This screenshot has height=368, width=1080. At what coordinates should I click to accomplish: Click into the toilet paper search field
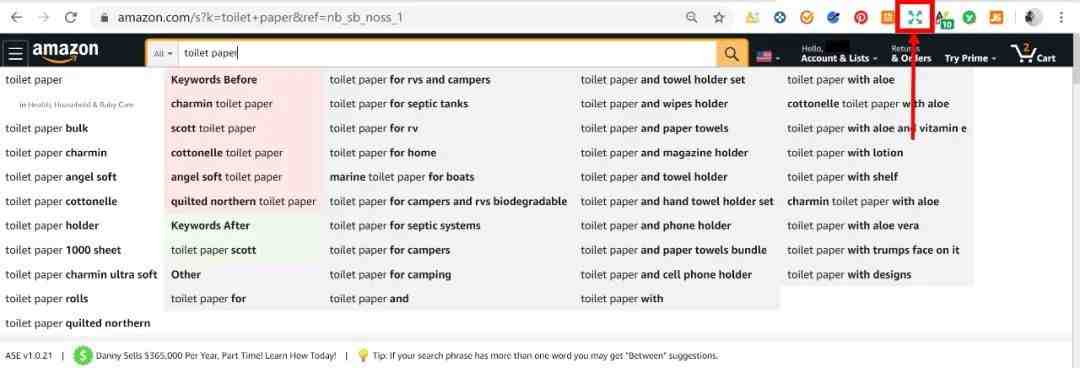tap(447, 53)
